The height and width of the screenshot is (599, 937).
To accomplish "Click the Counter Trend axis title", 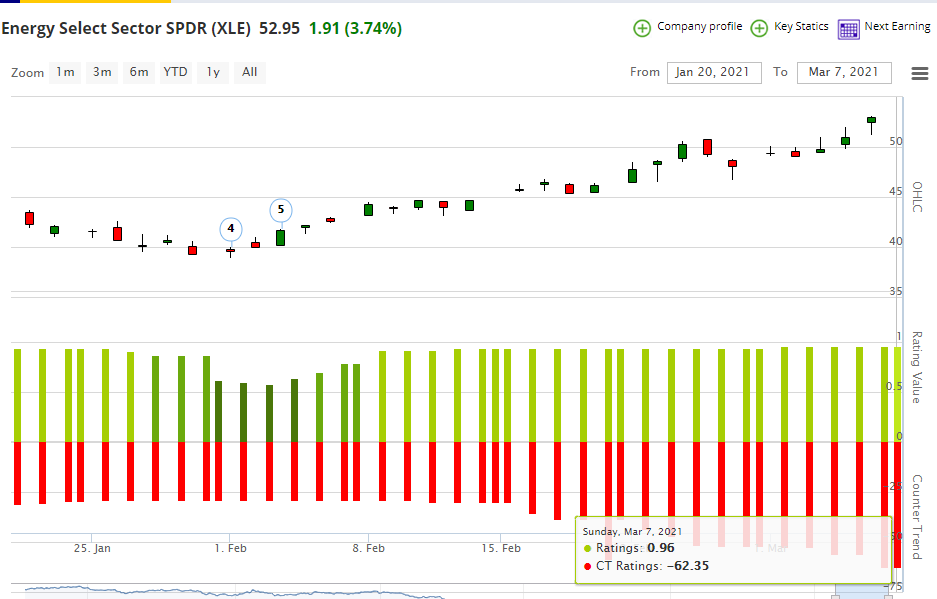I will click(917, 518).
